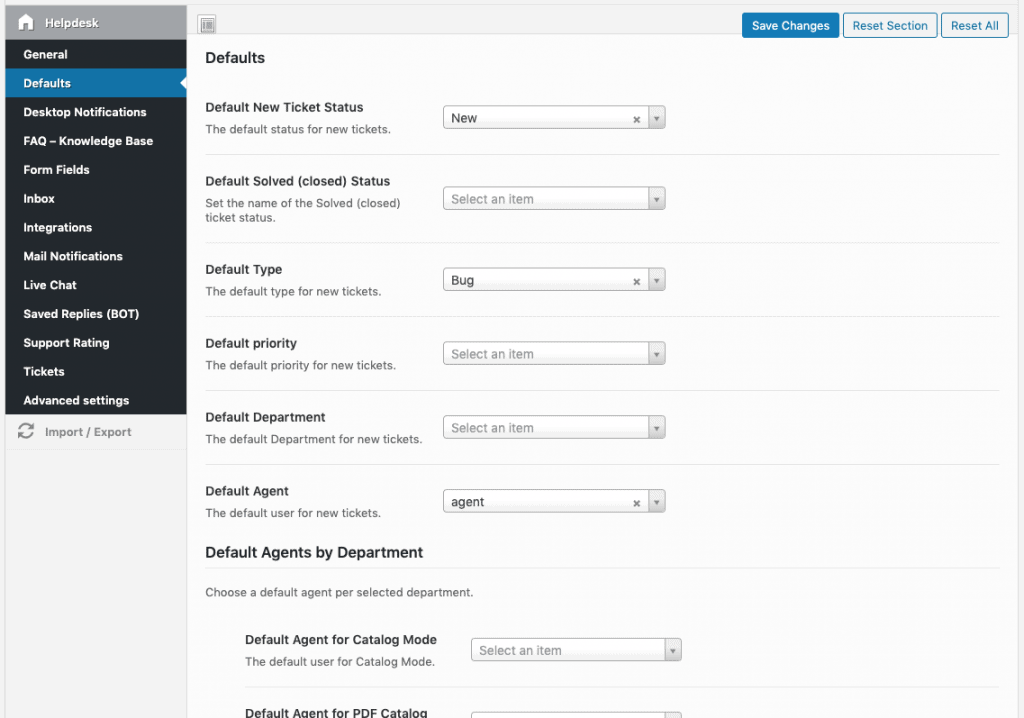Expand the Default Solved (closed) Status dropdown
The image size is (1024, 718).
(657, 199)
